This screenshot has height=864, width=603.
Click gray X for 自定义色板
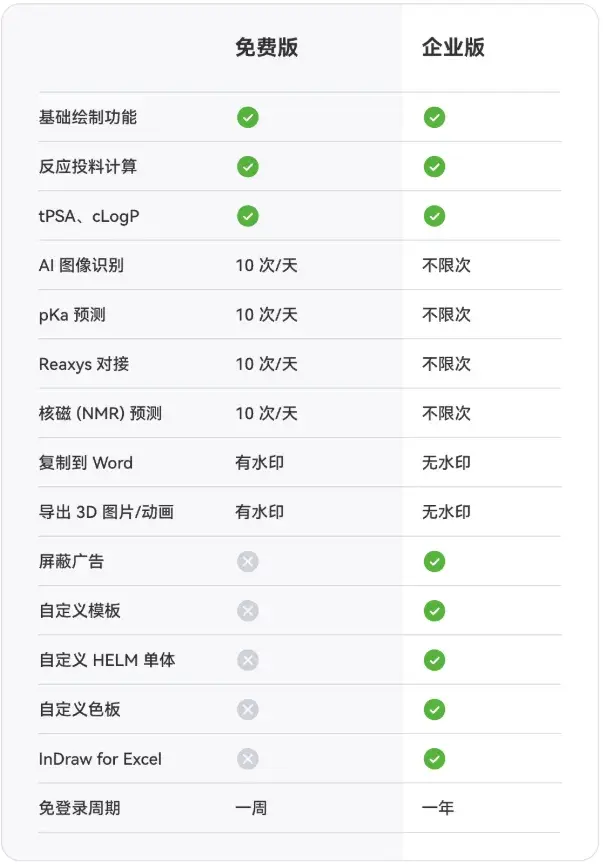coord(248,709)
